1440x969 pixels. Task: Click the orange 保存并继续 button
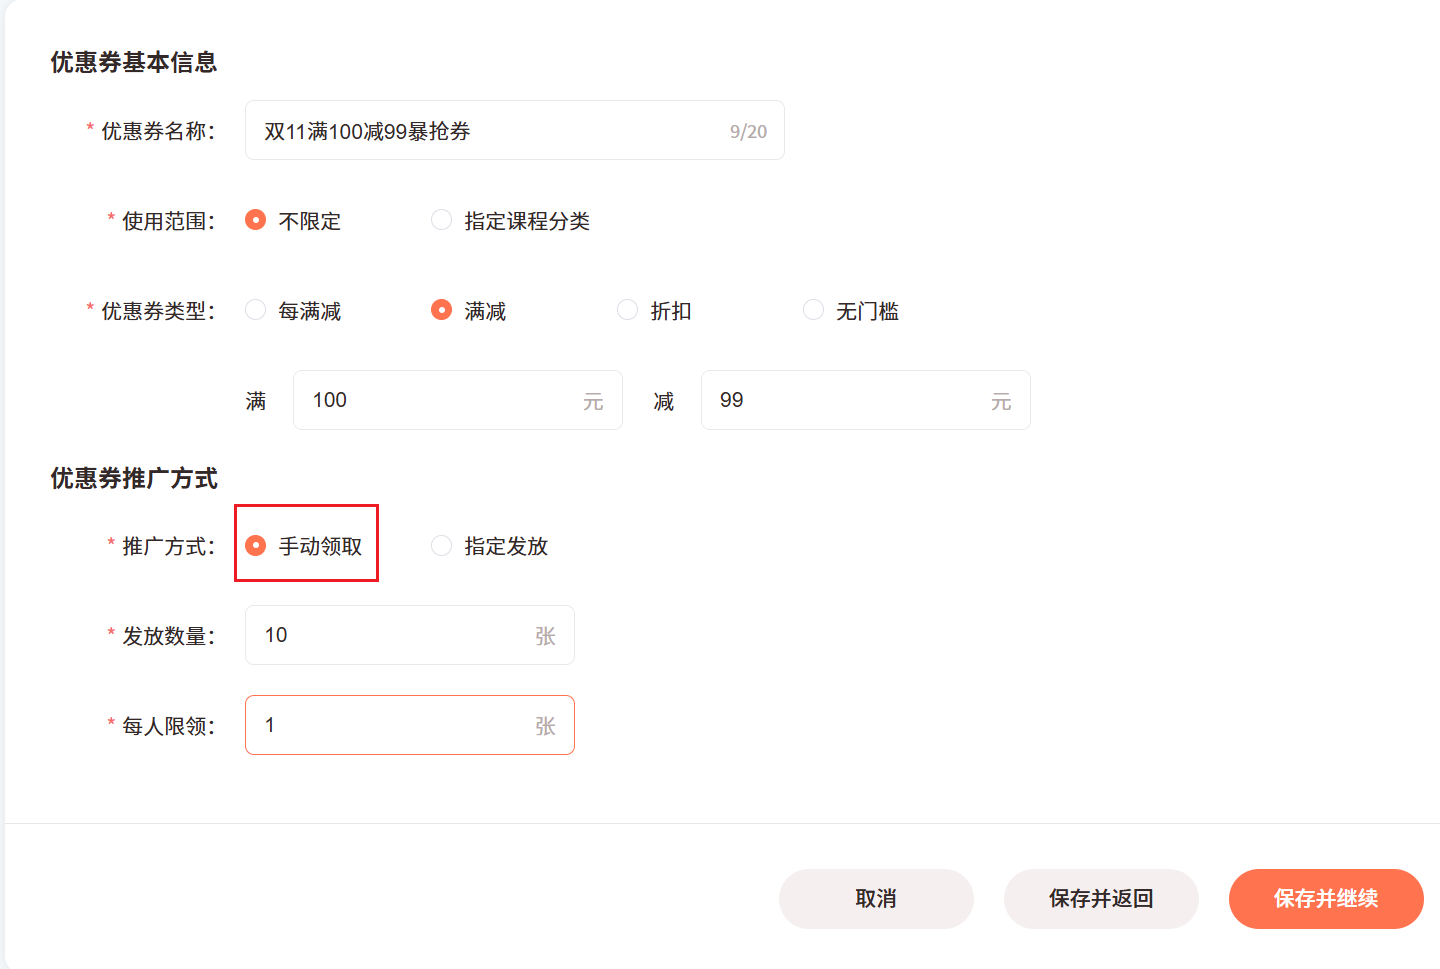point(1326,899)
